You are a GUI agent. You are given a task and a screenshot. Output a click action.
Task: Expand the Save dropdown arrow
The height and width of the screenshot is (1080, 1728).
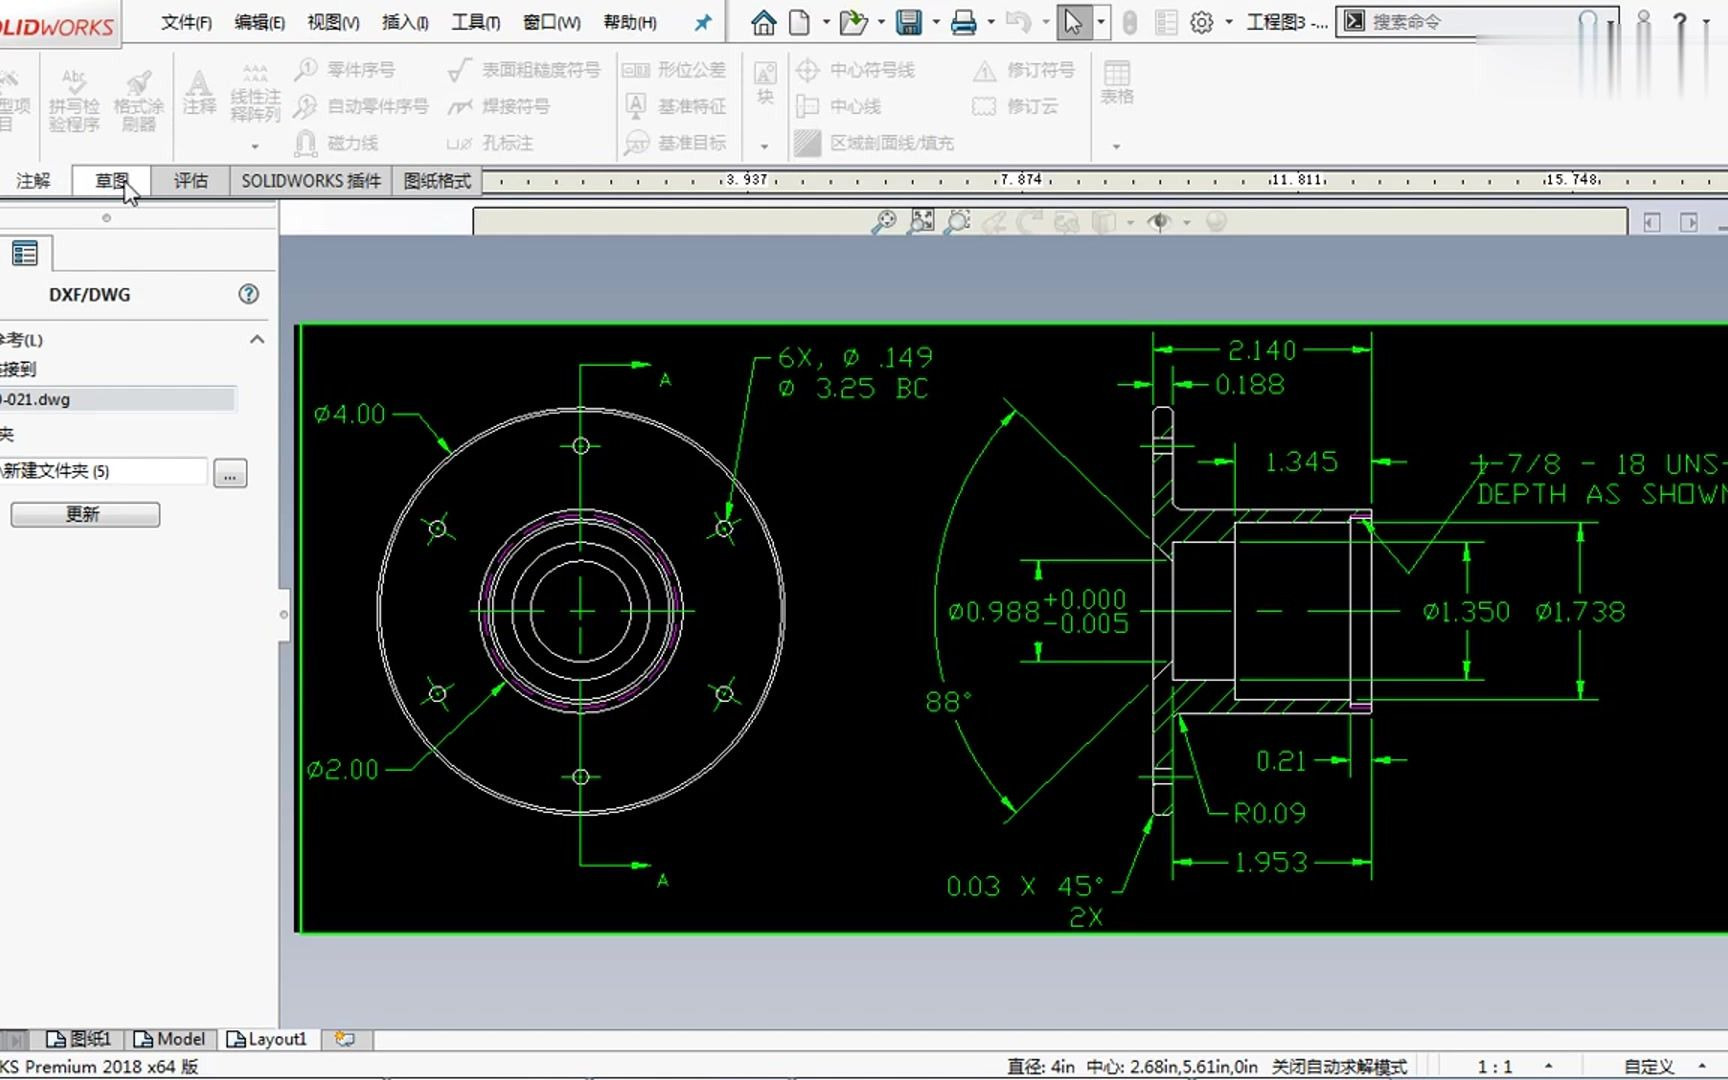(936, 22)
